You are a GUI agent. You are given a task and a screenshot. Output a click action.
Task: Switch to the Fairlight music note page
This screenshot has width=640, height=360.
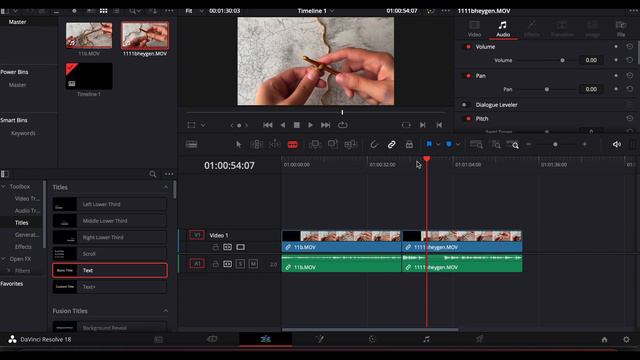pos(426,339)
